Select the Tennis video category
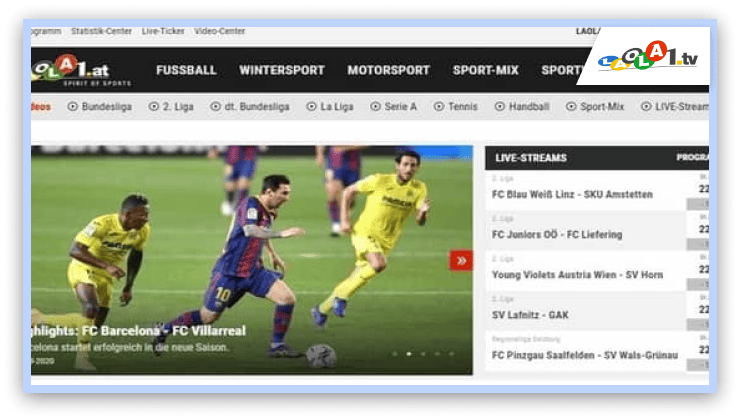This screenshot has width=740, height=420. [463, 107]
